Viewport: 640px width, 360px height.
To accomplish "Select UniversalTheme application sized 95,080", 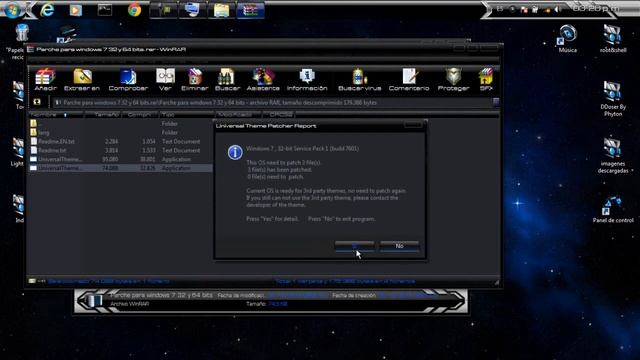I will pyautogui.click(x=120, y=159).
